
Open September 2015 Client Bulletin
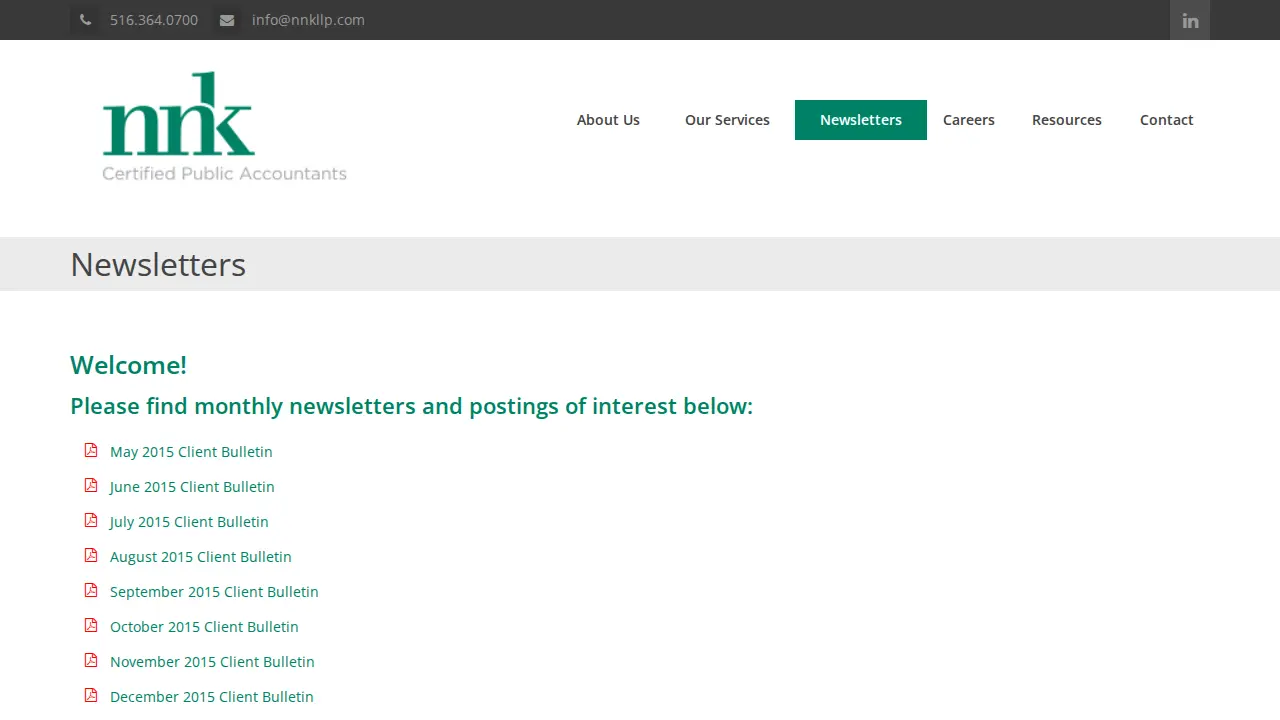click(214, 592)
